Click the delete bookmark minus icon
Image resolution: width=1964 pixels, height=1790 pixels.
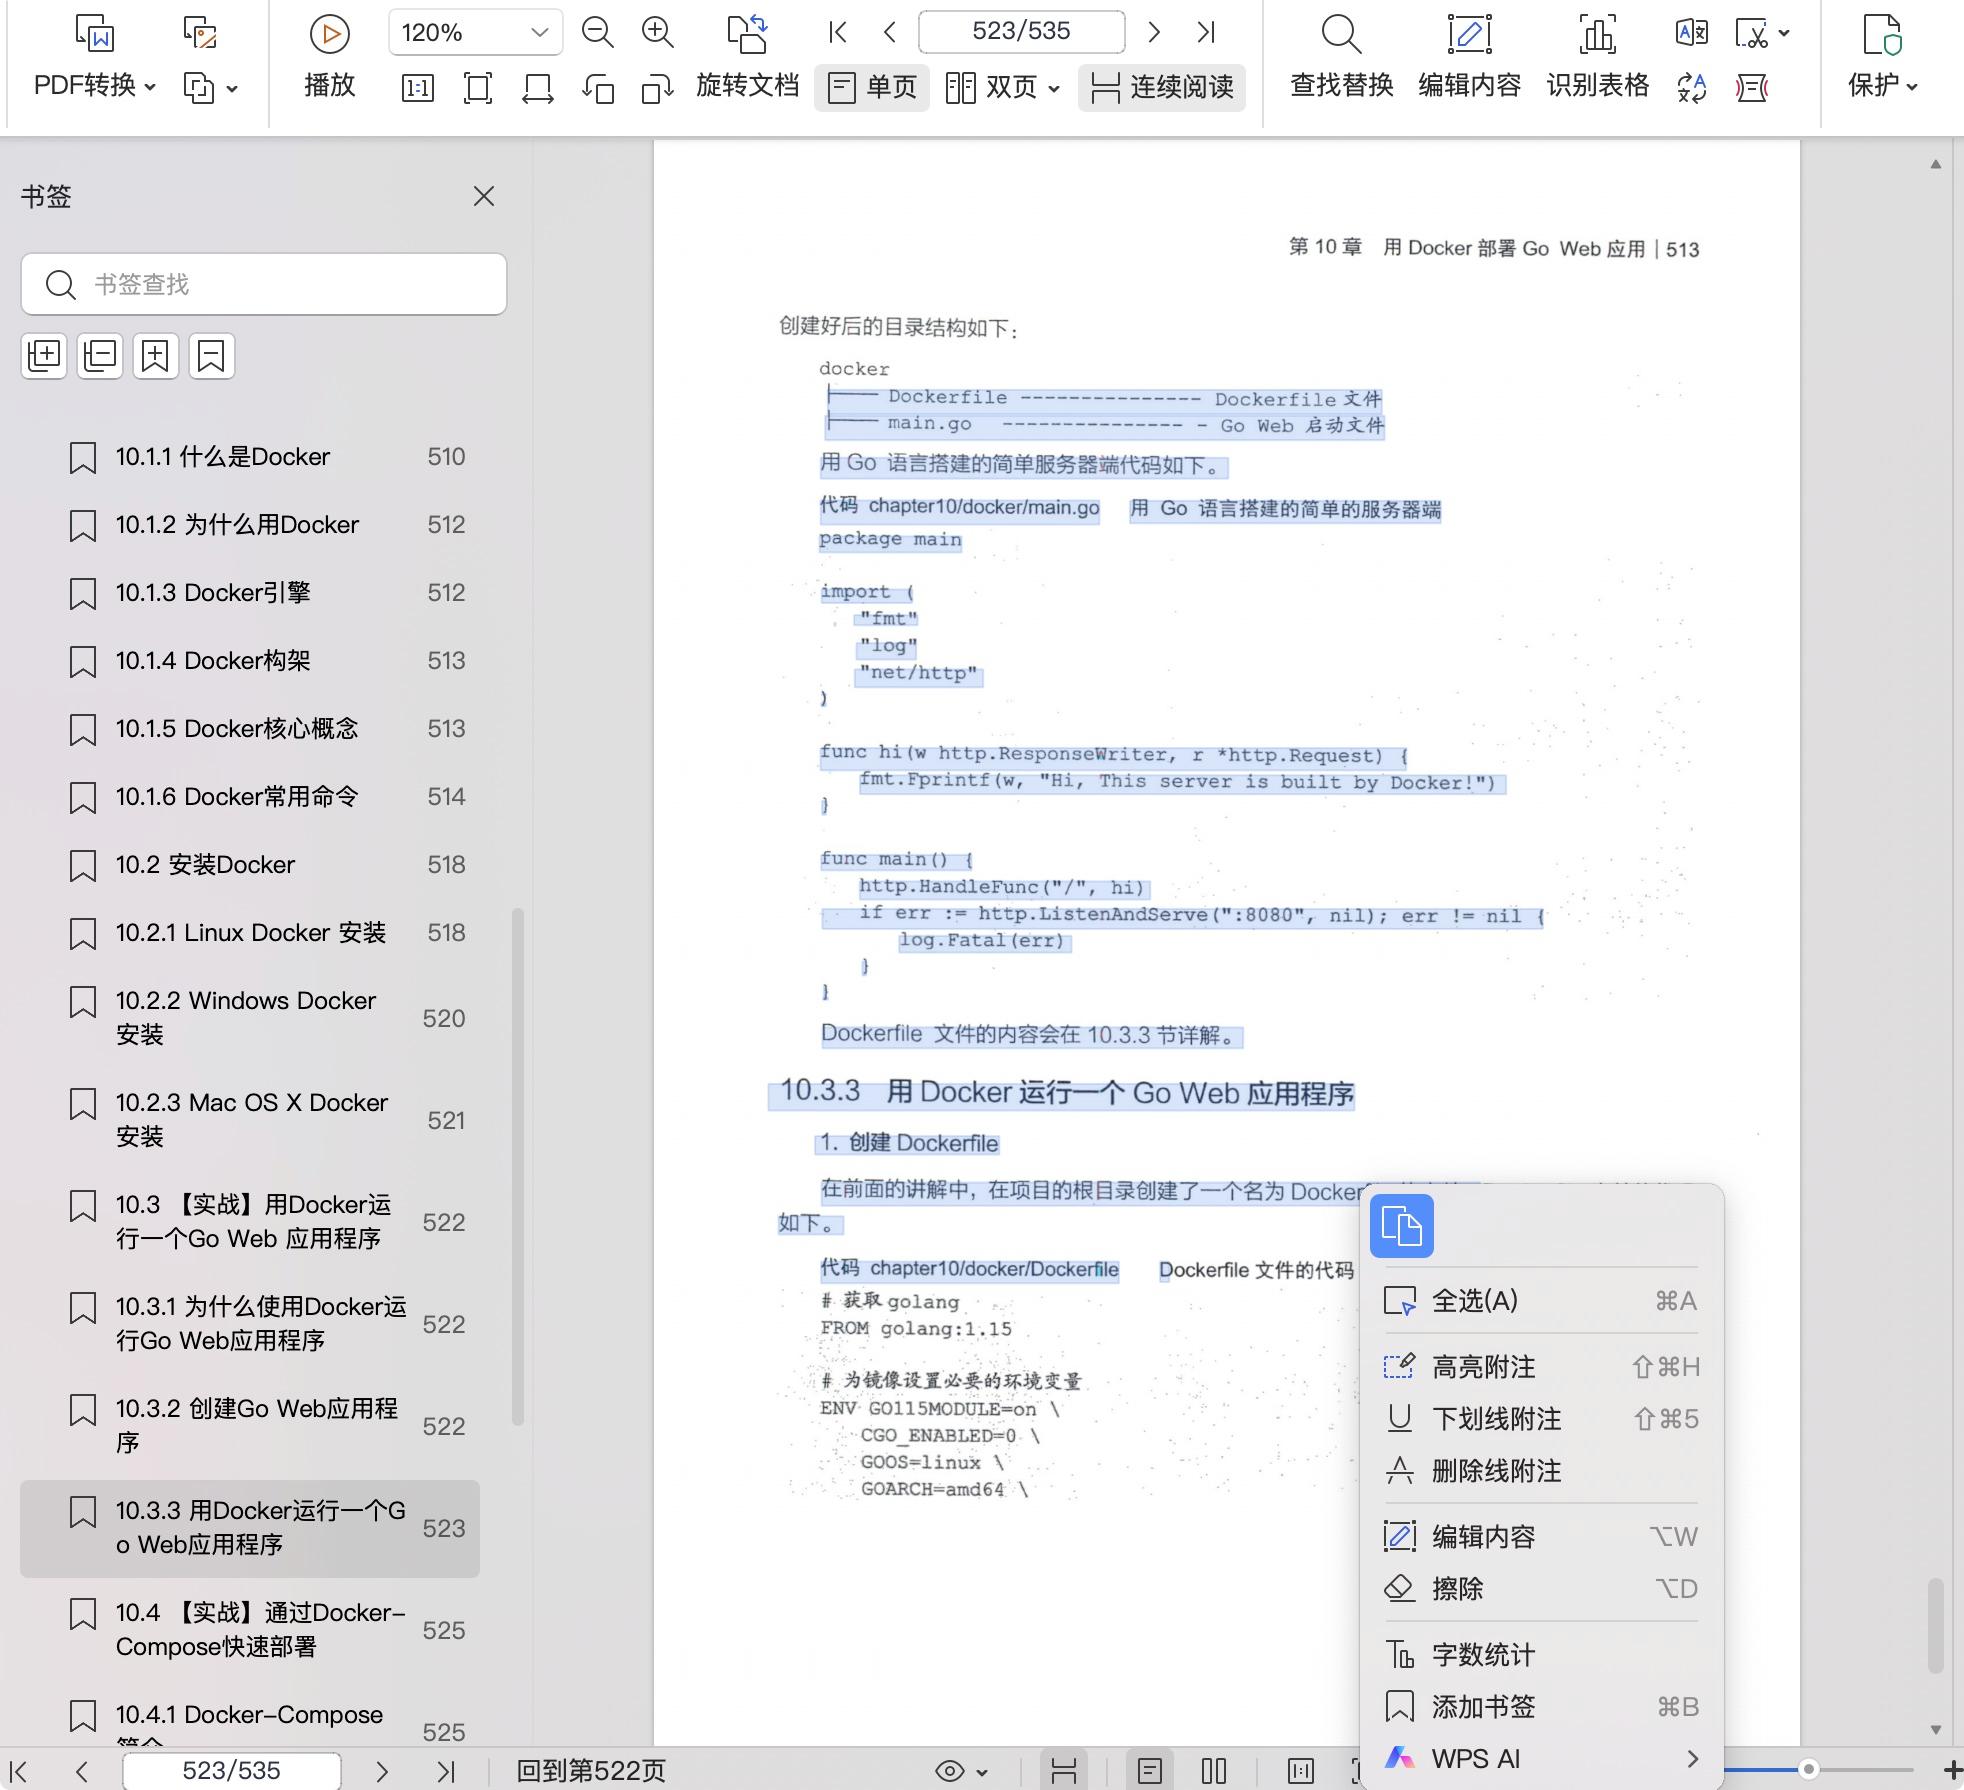click(x=211, y=355)
